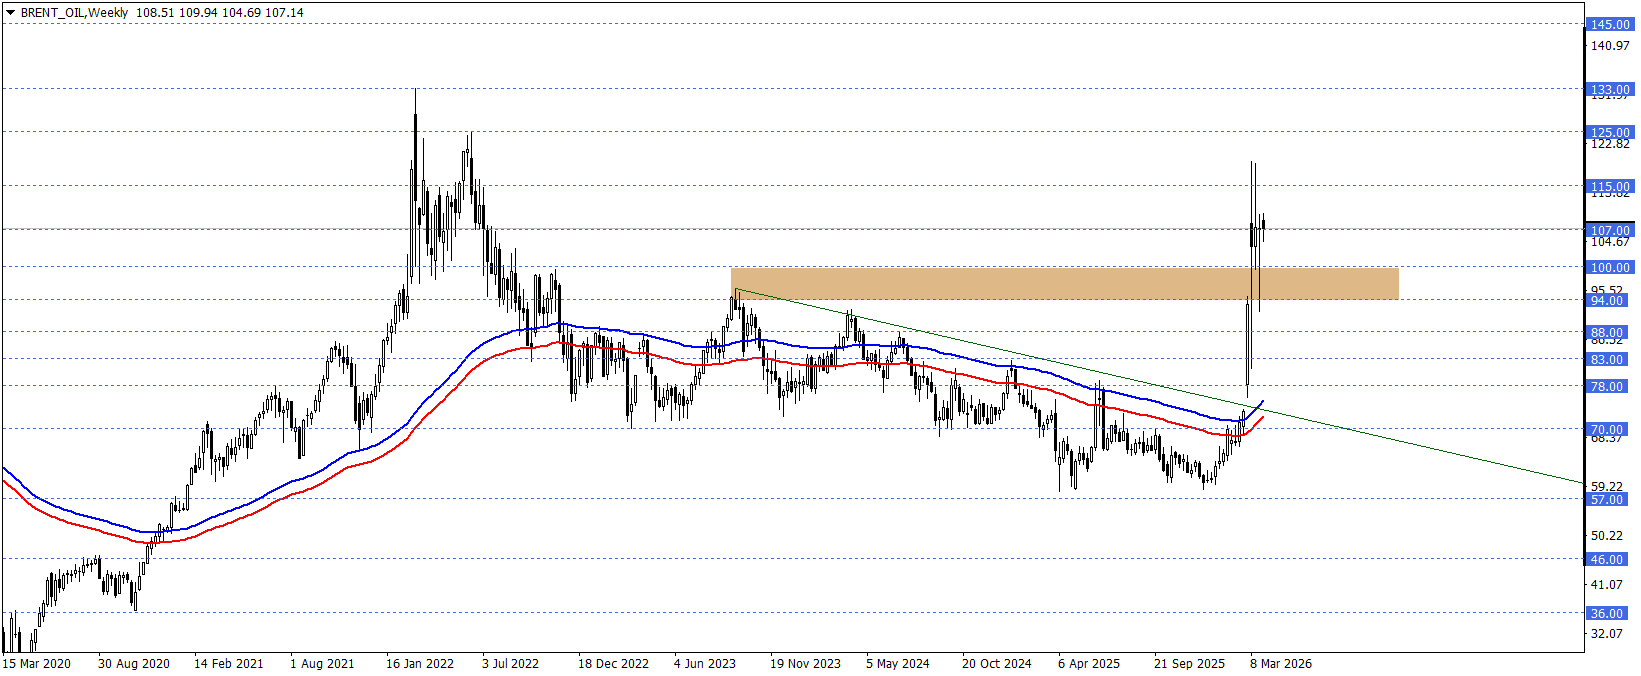Select the green descending trendline
The width and height of the screenshot is (1641, 676).
pyautogui.click(x=1400, y=441)
